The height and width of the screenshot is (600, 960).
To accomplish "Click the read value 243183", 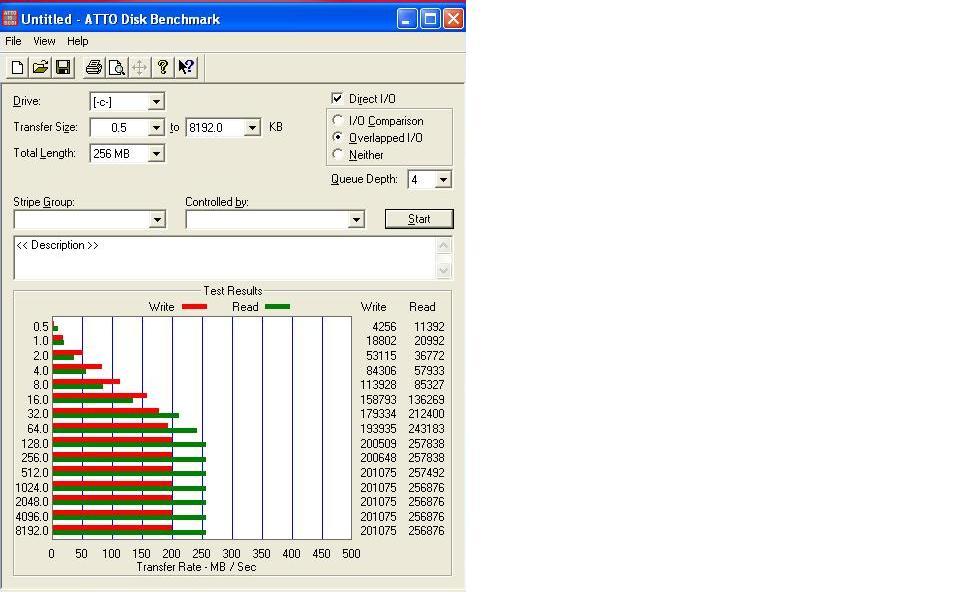I will pos(426,429).
